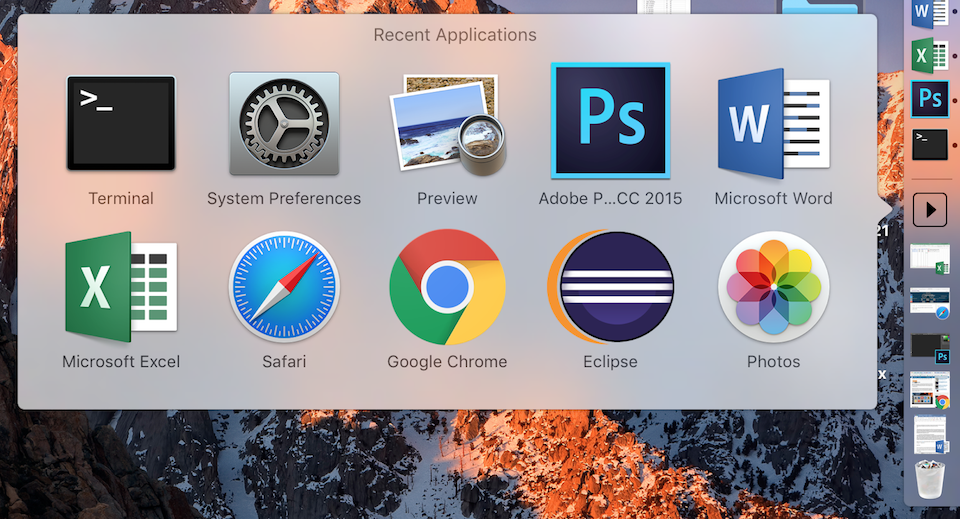The width and height of the screenshot is (960, 519).
Task: Restore the minimized Safari window in Dock
Action: [x=929, y=304]
